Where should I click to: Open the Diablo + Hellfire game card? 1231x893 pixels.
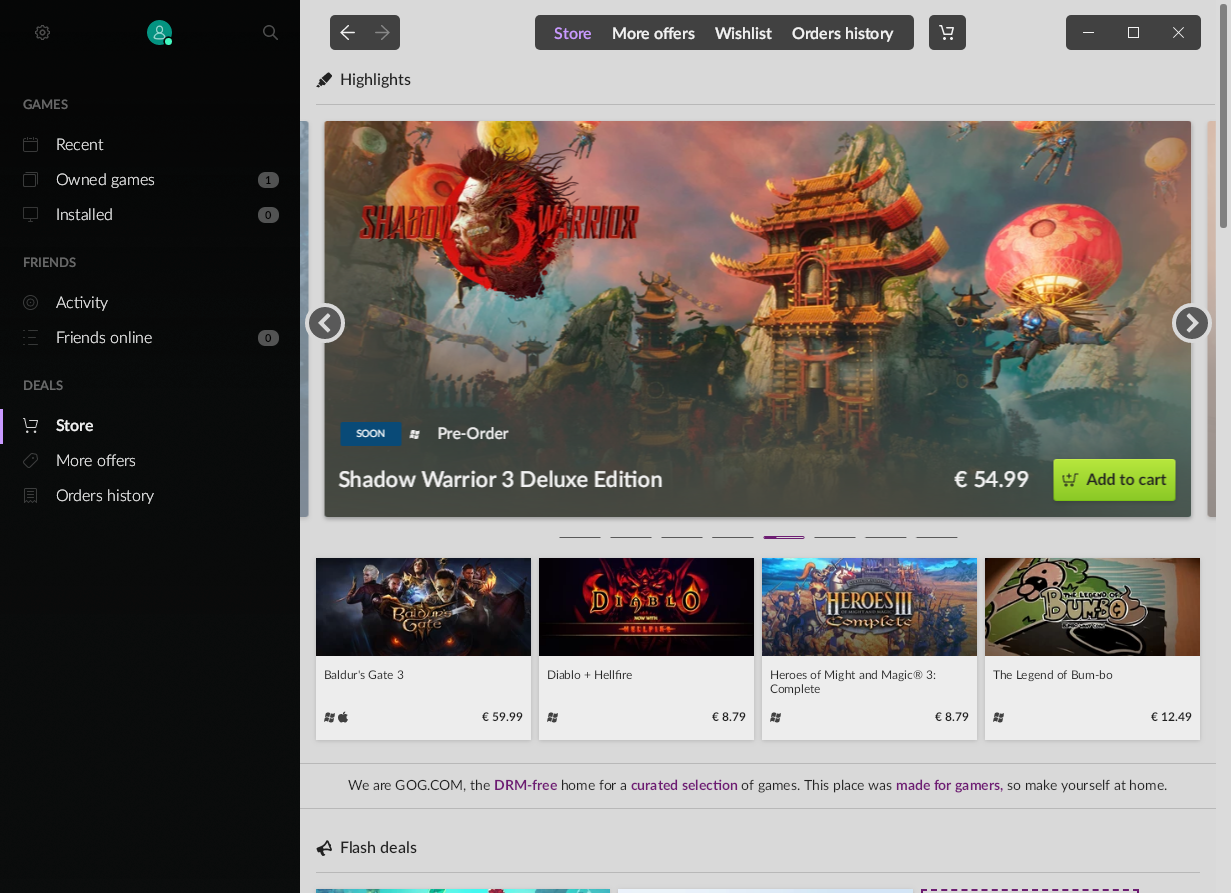coord(646,648)
